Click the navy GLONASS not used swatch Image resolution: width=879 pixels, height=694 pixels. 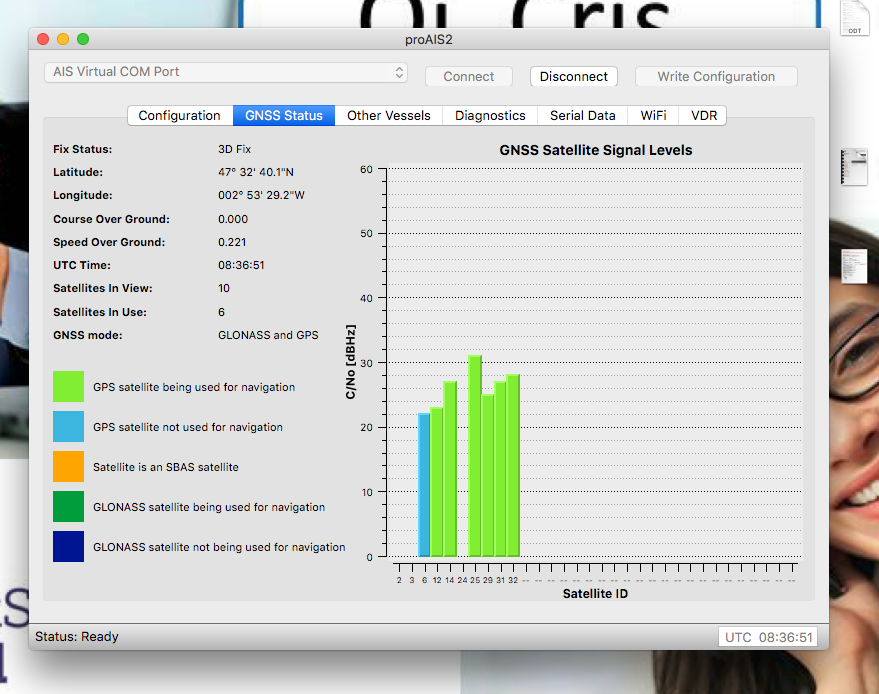pos(68,547)
